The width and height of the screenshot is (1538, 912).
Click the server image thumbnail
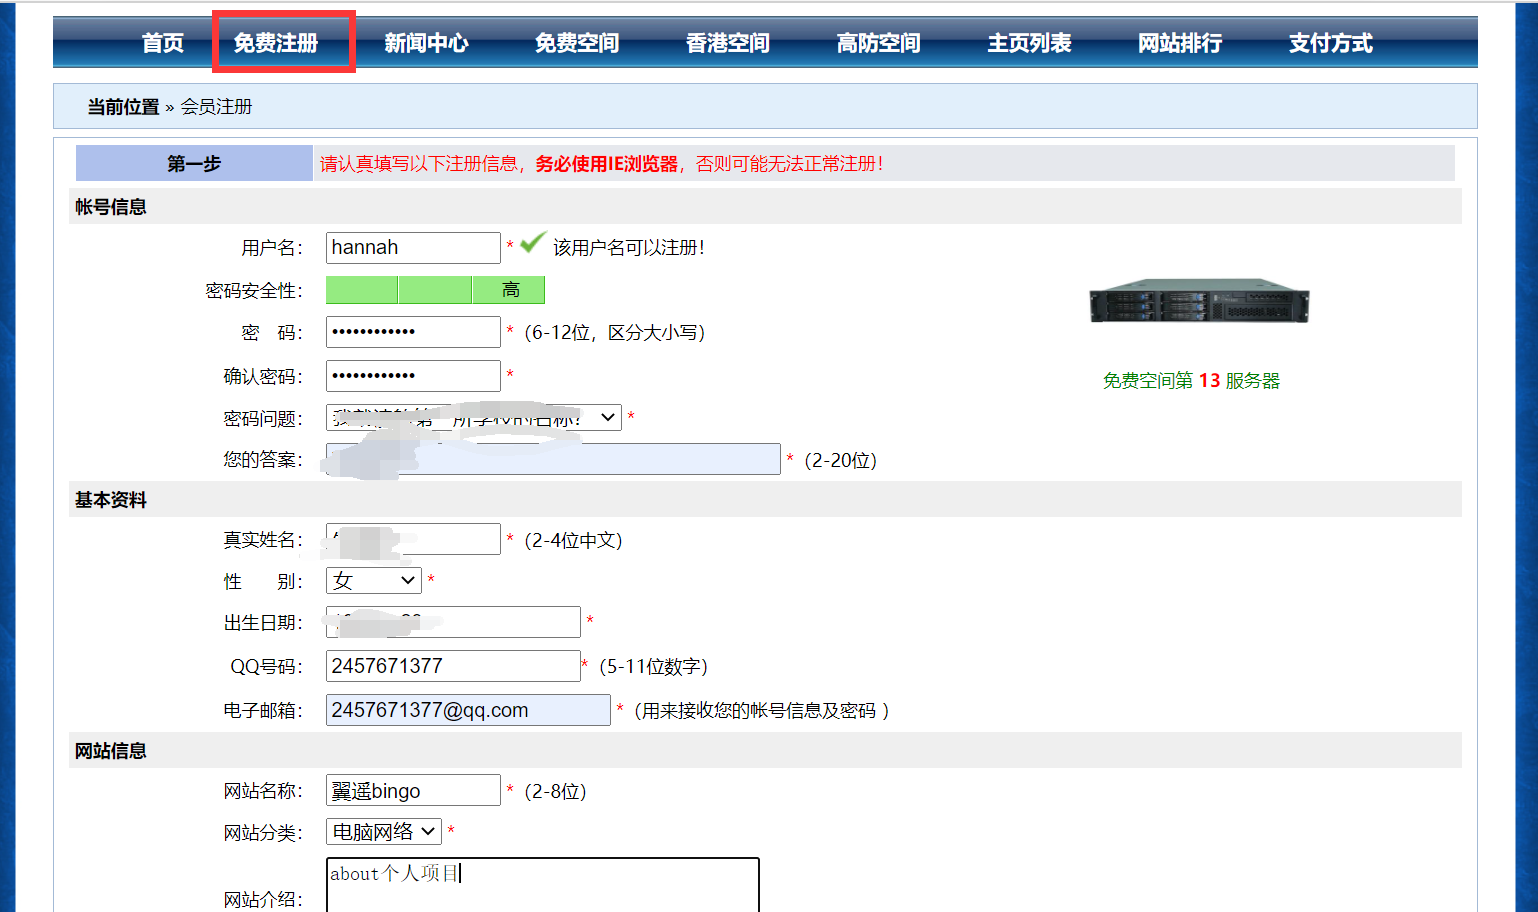(x=1199, y=301)
